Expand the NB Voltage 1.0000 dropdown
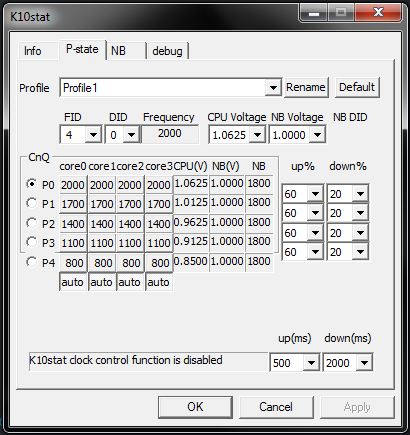 click(317, 135)
